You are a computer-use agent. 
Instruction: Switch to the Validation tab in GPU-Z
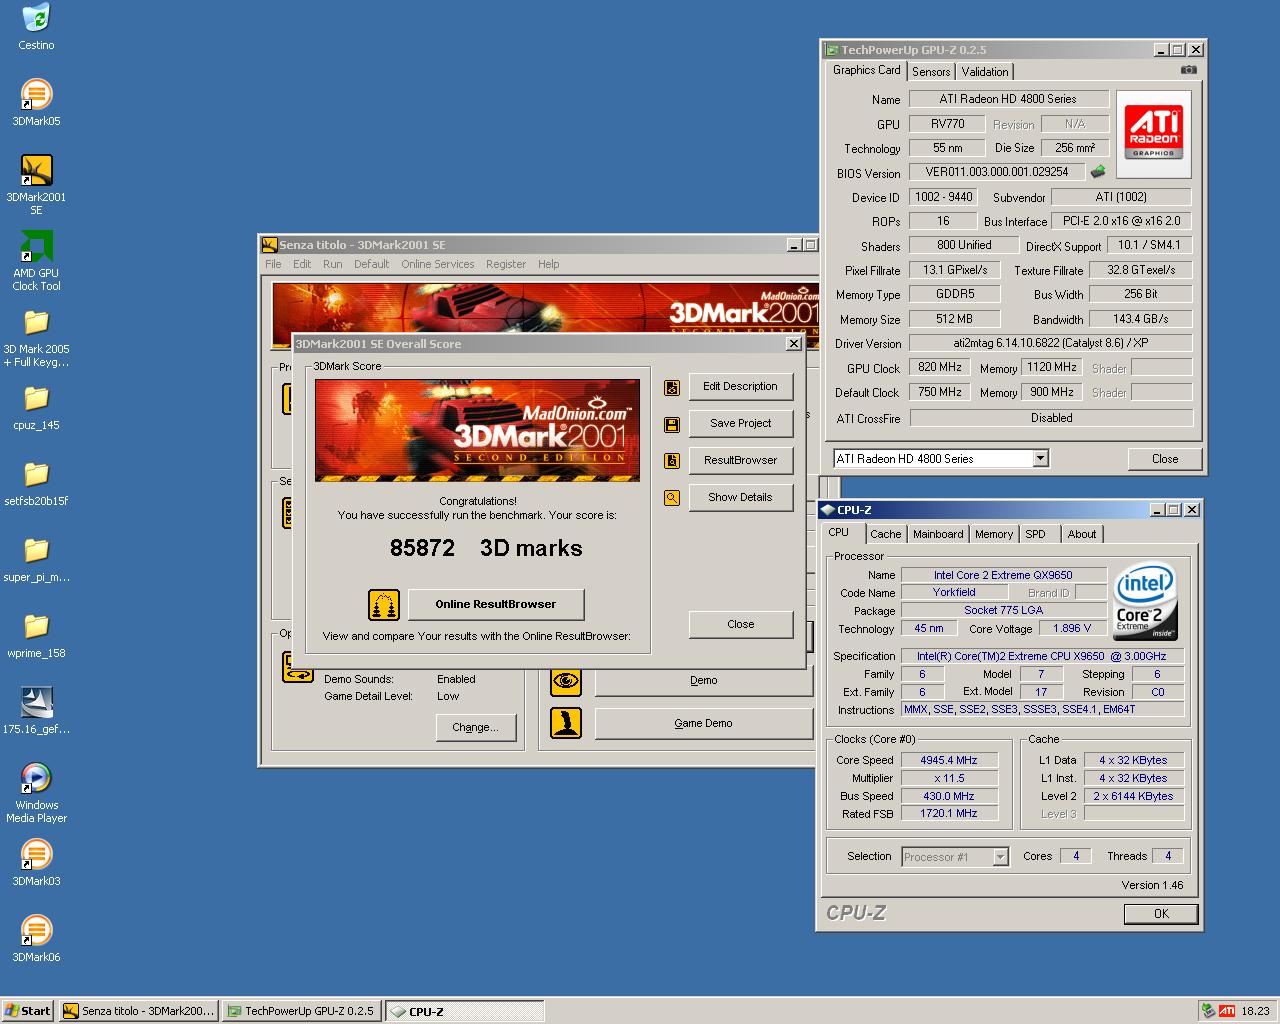[985, 72]
